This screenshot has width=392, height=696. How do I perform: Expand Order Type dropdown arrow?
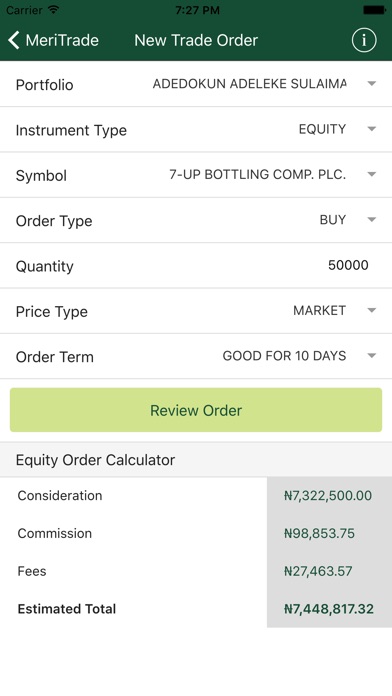pos(372,219)
